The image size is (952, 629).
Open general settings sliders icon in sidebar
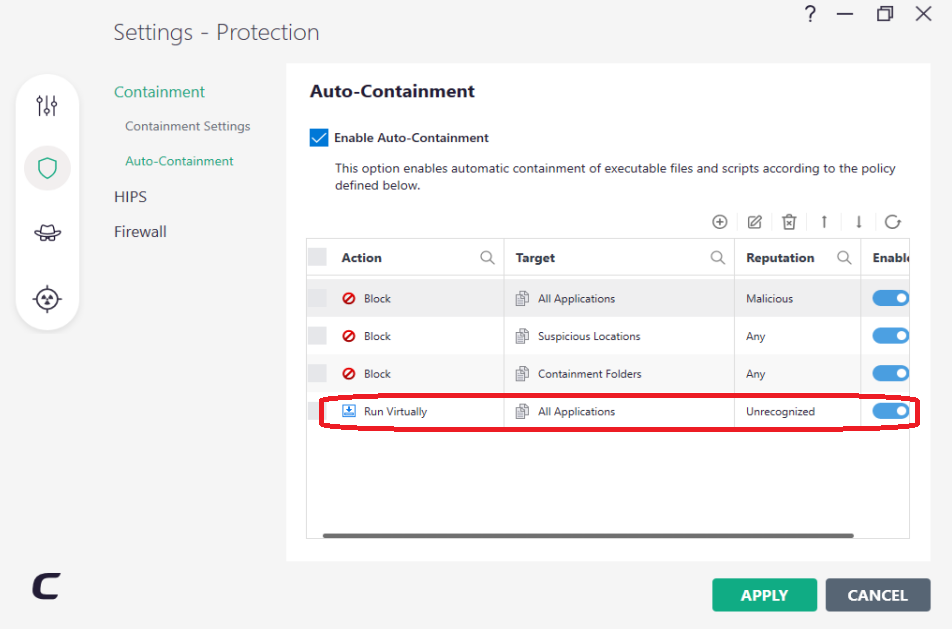click(x=47, y=105)
